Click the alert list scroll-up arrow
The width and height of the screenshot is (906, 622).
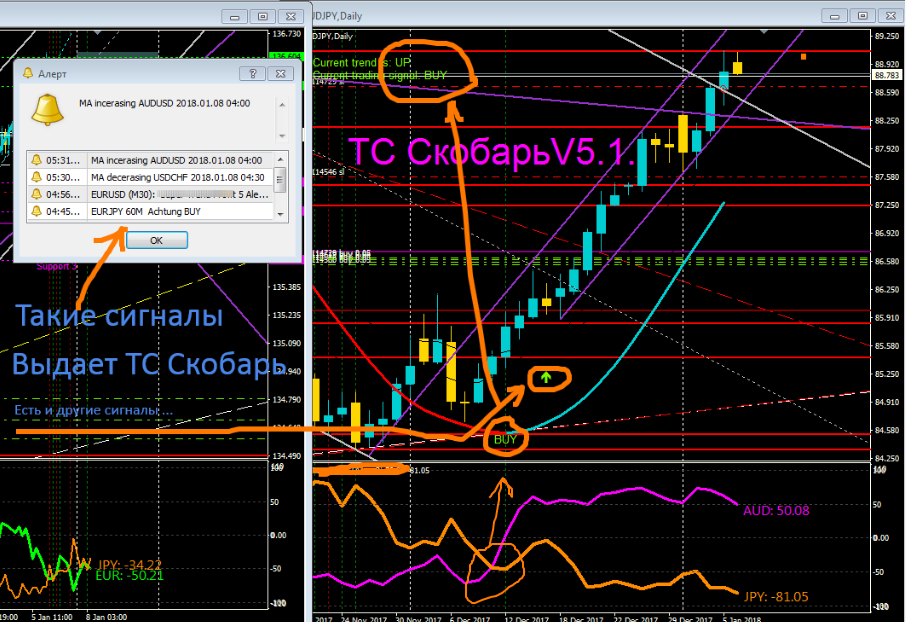[280, 159]
